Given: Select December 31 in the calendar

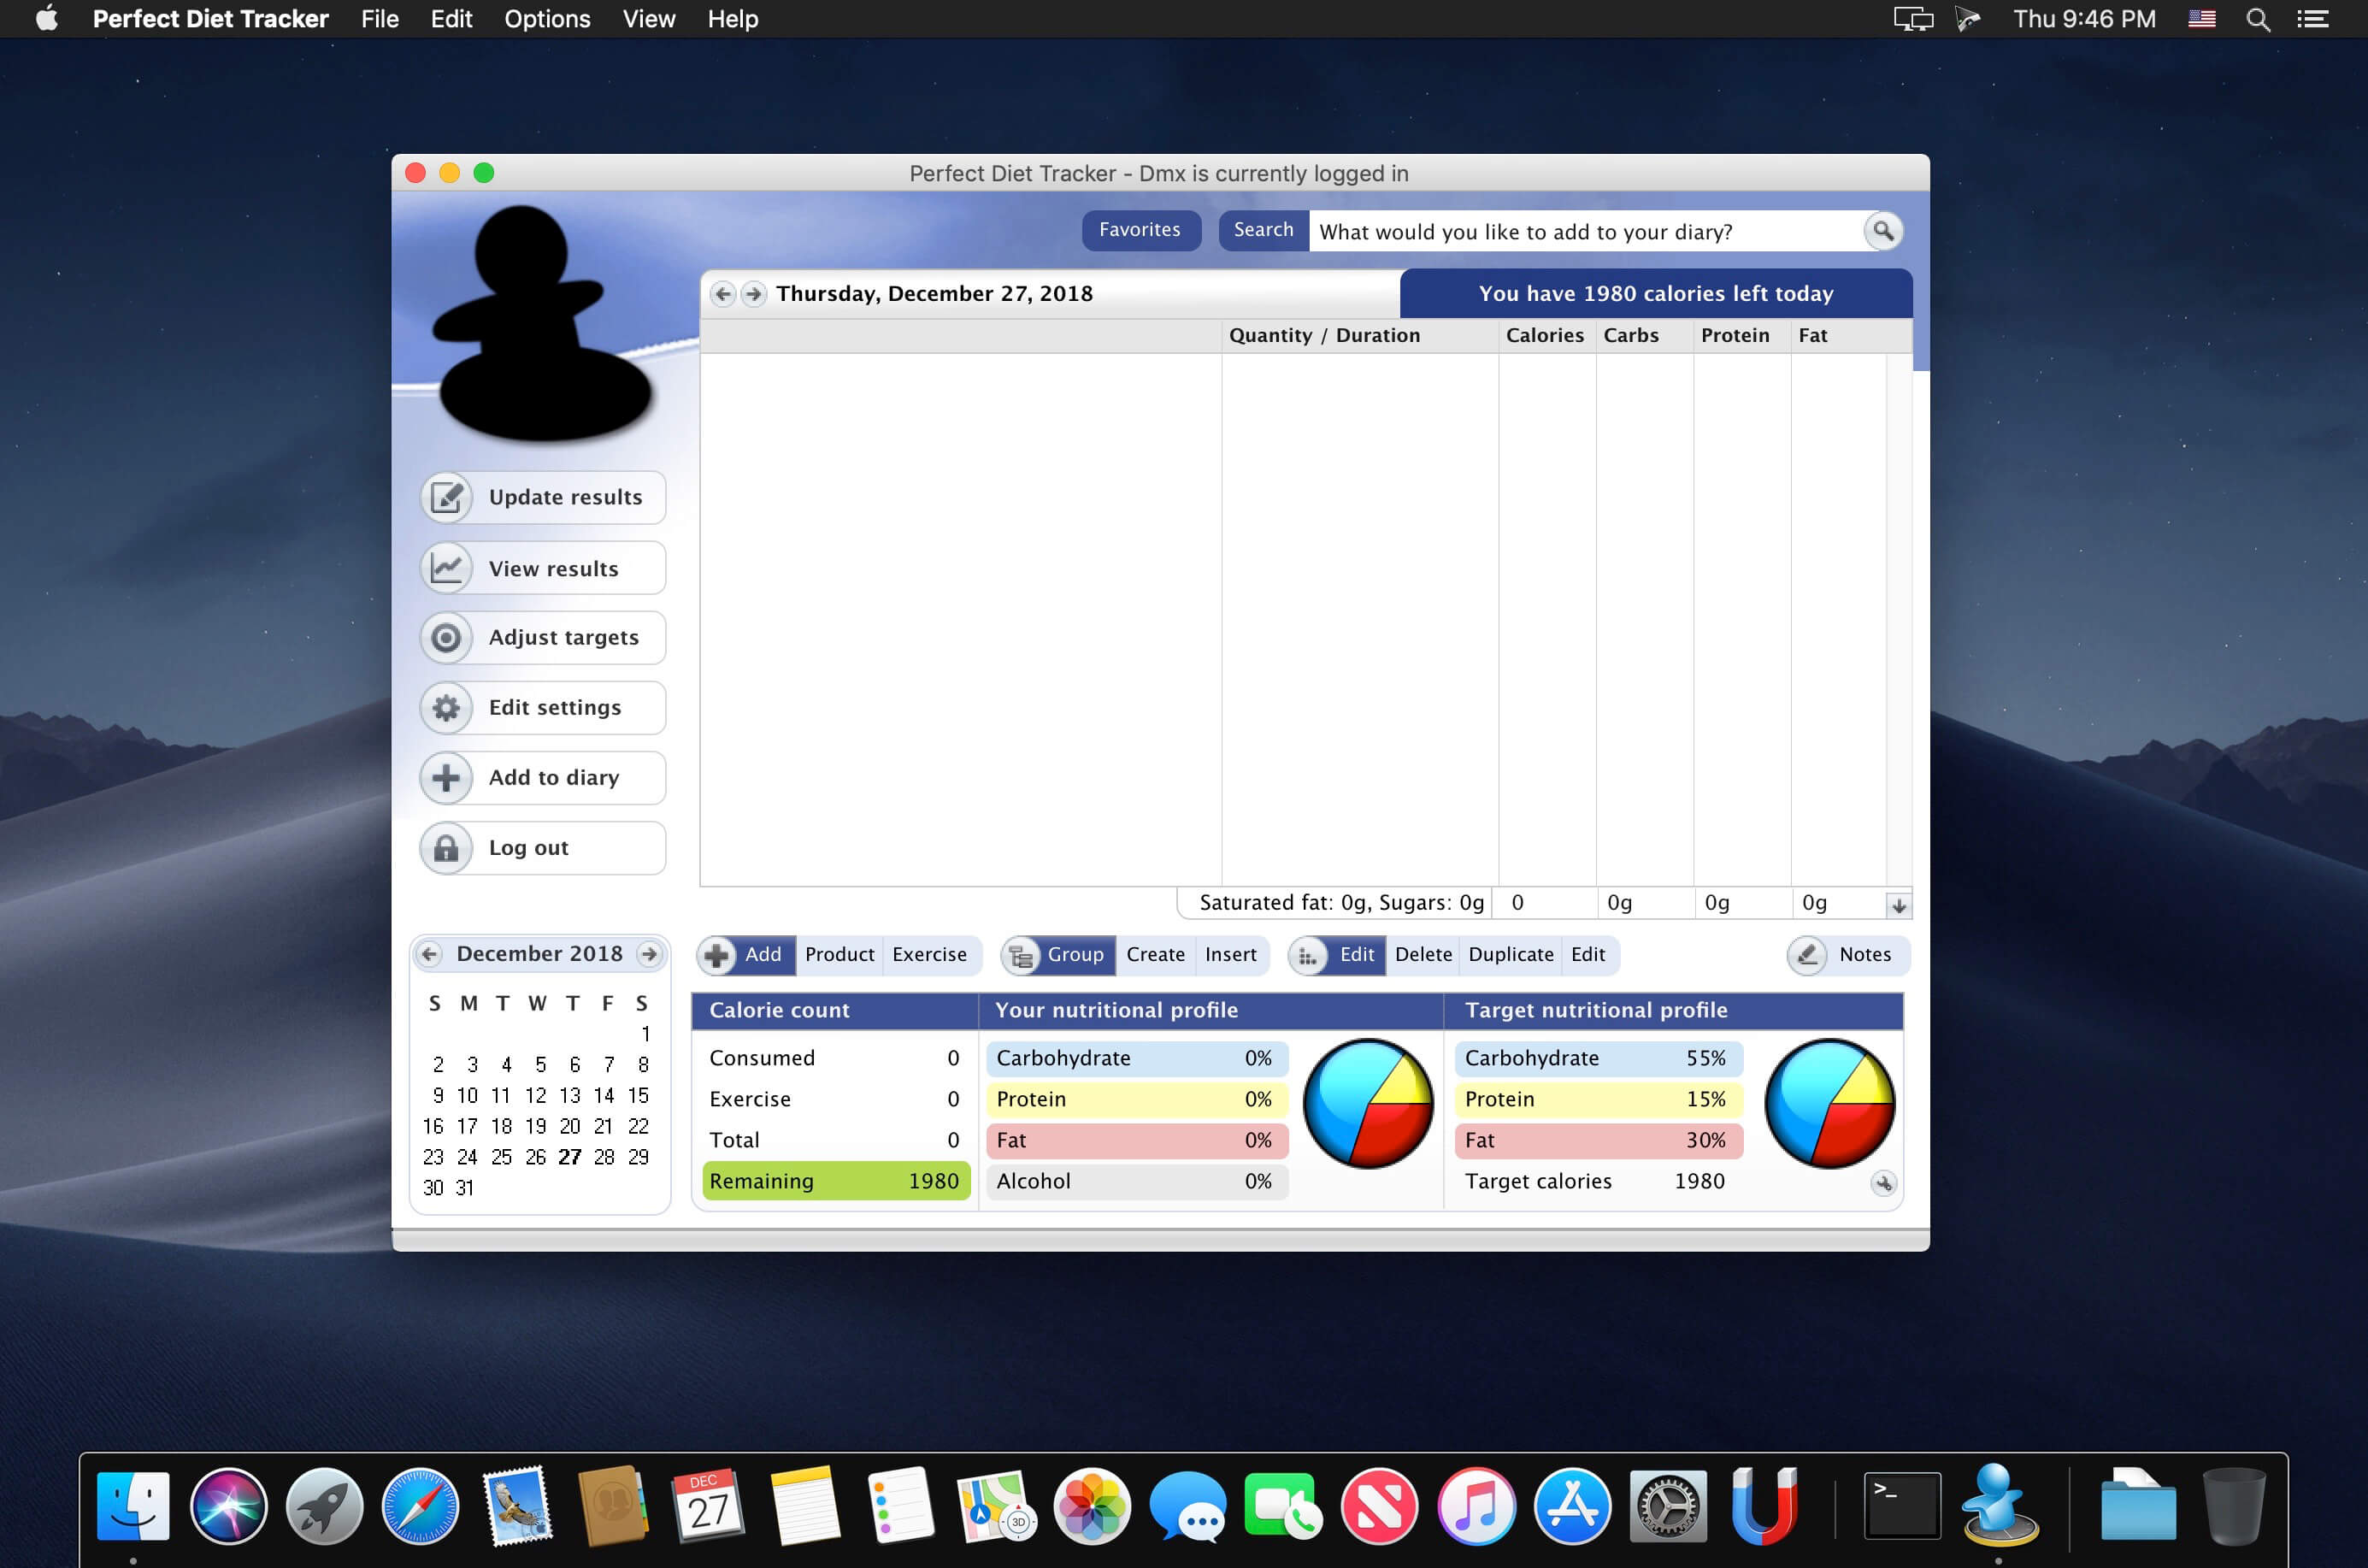Looking at the screenshot, I should (465, 1188).
